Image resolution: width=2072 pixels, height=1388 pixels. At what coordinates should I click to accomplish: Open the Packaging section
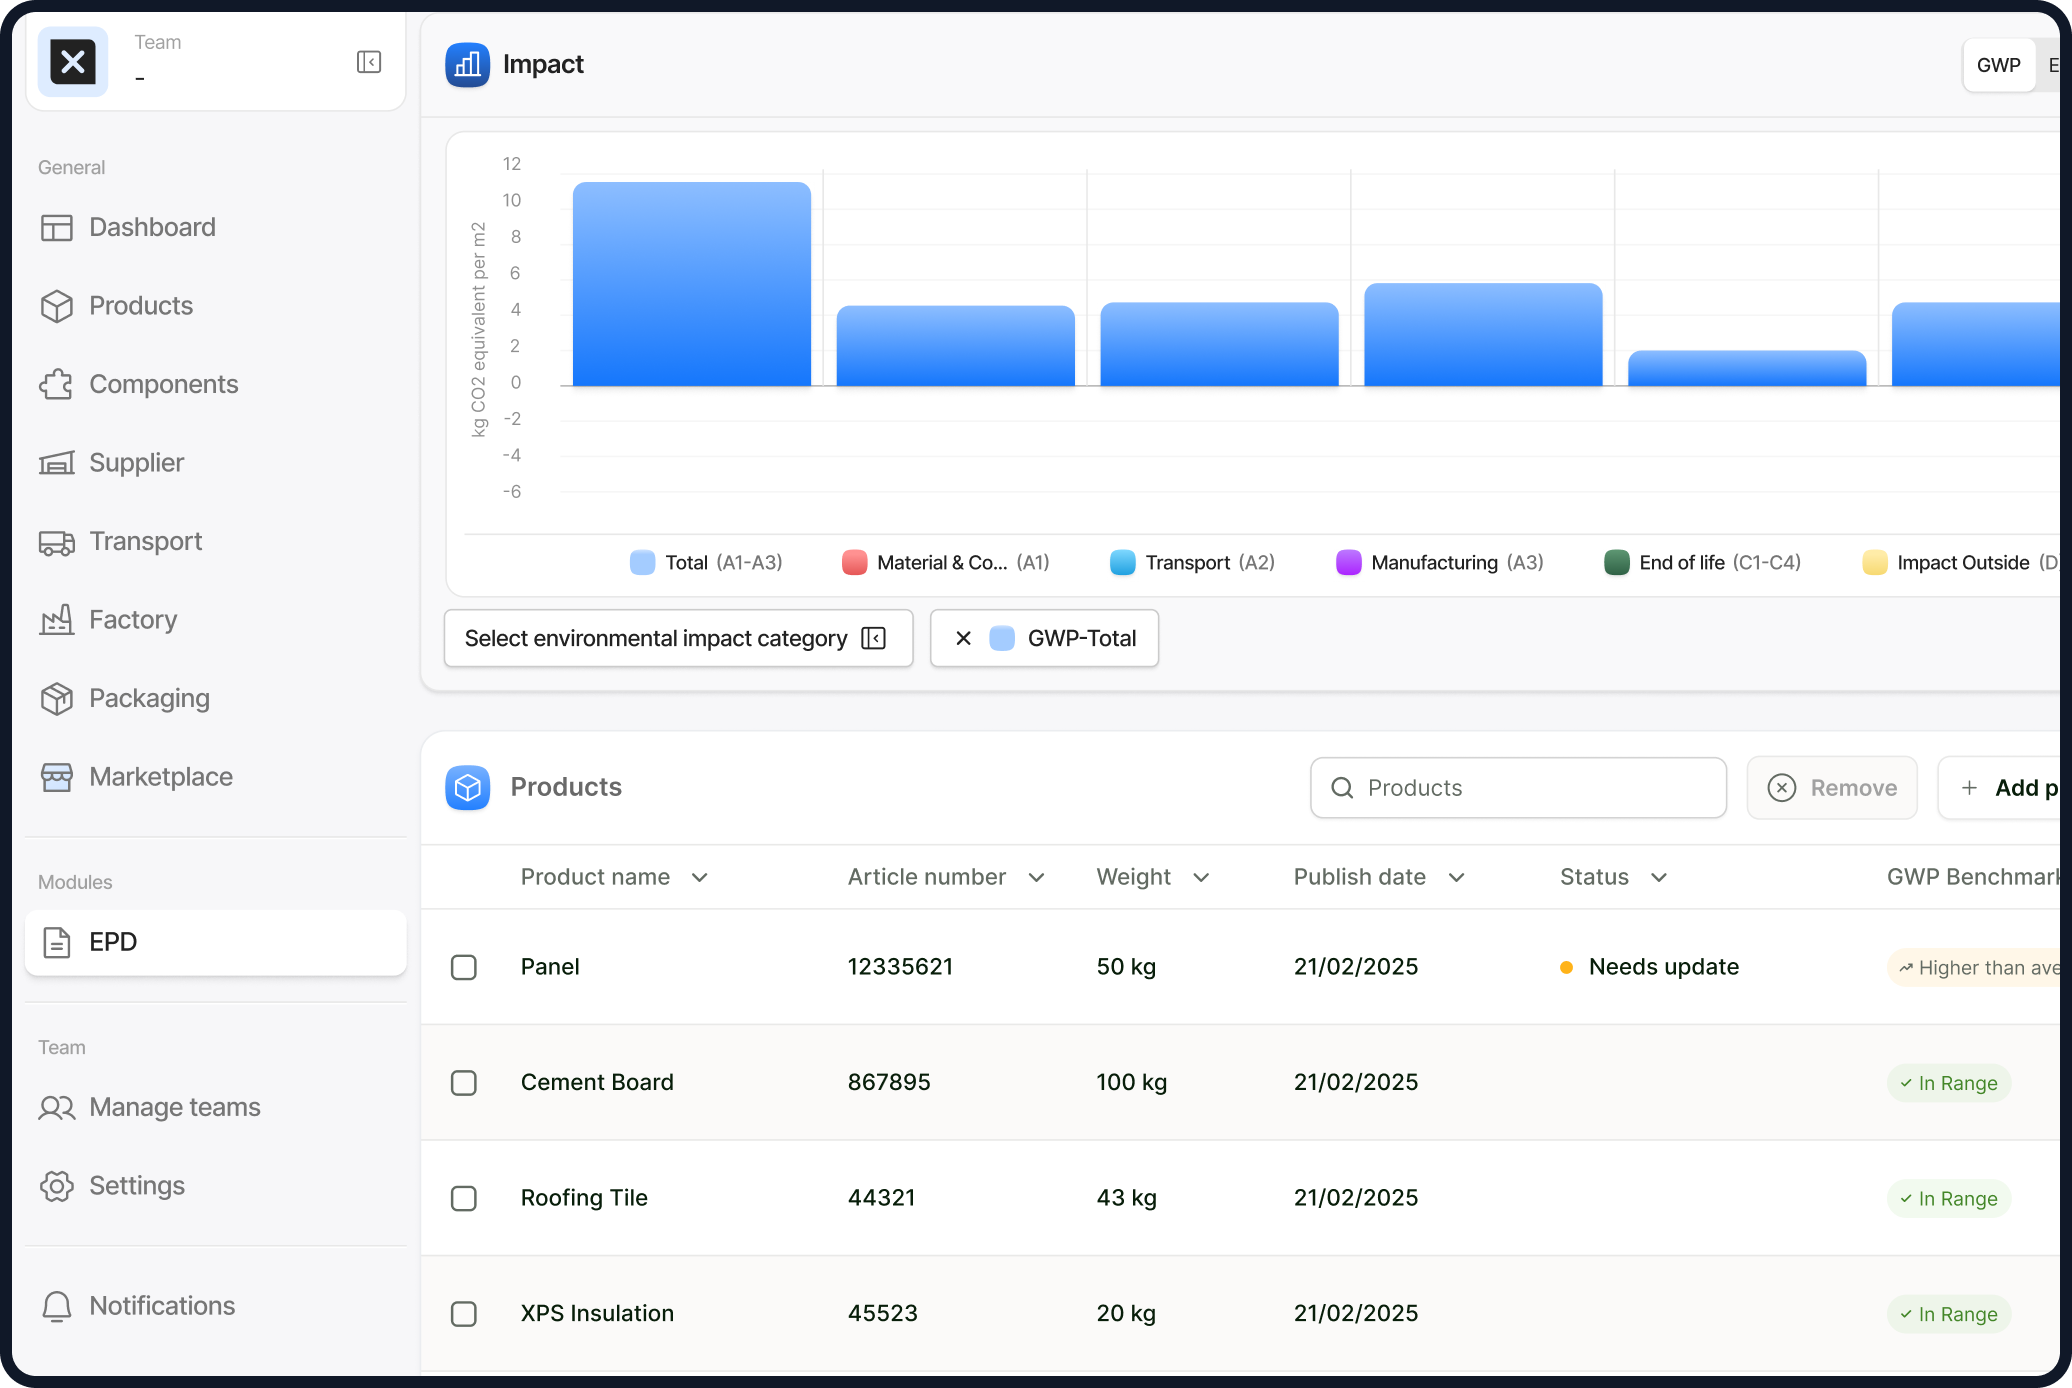coord(149,698)
